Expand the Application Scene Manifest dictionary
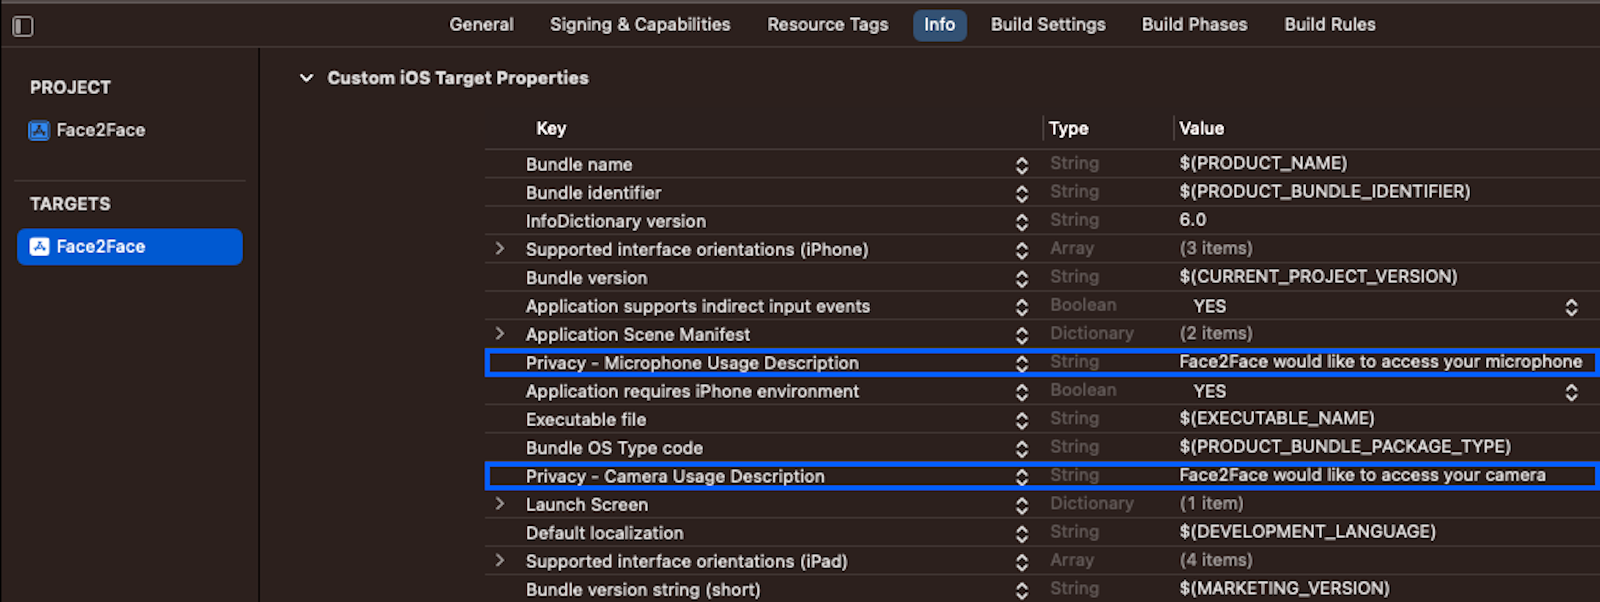Screen dimensions: 1600x602 click(500, 334)
